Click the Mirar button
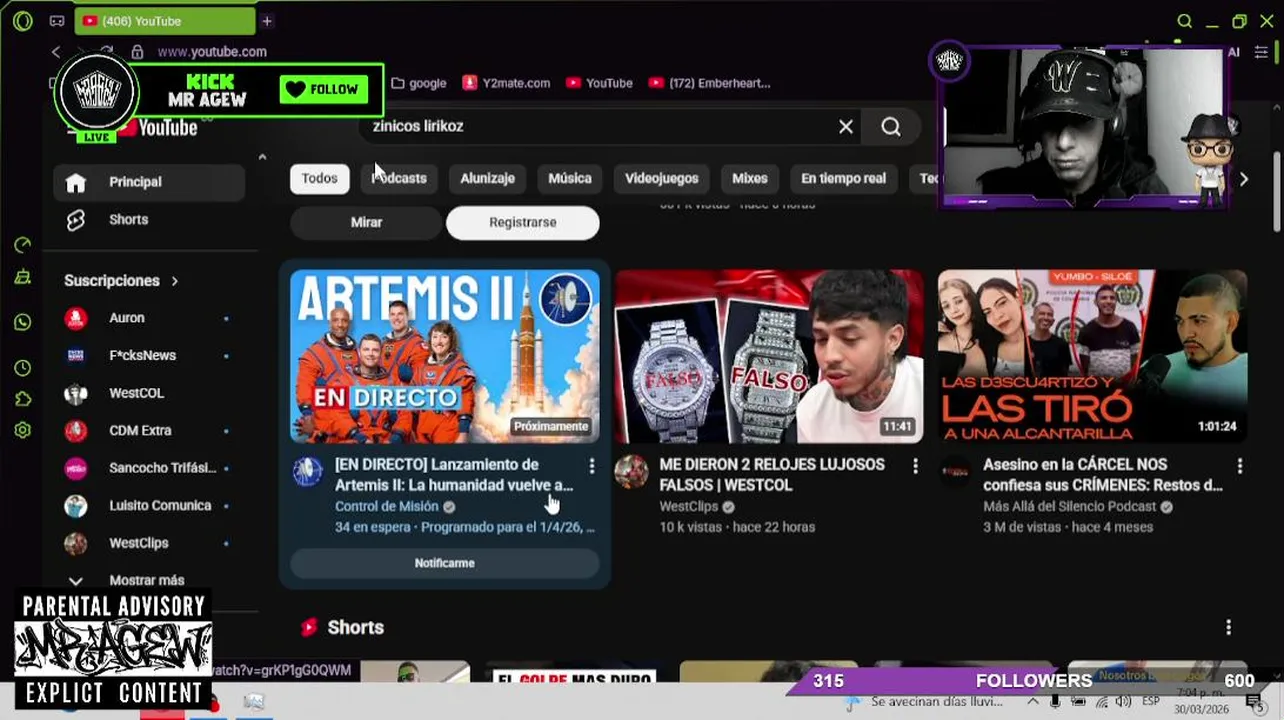The image size is (1284, 720). (x=366, y=222)
